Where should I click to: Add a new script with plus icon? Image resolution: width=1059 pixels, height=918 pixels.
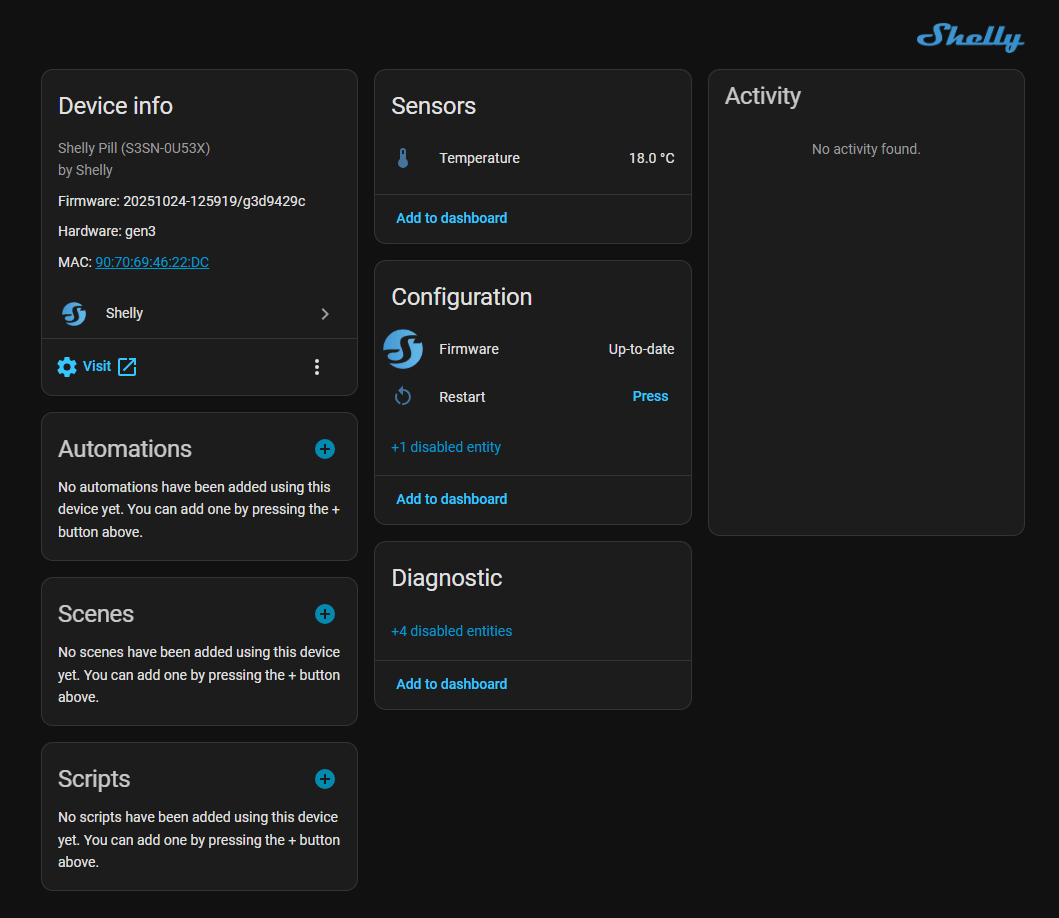click(x=325, y=779)
